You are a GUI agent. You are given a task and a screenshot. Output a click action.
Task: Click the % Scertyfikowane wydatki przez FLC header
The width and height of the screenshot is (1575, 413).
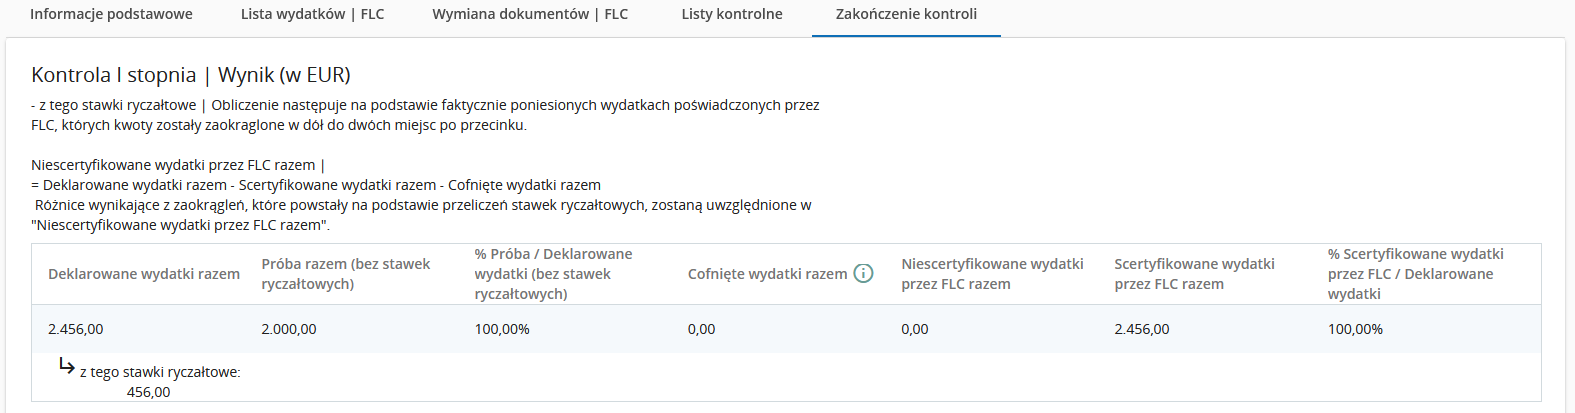tap(1415, 274)
